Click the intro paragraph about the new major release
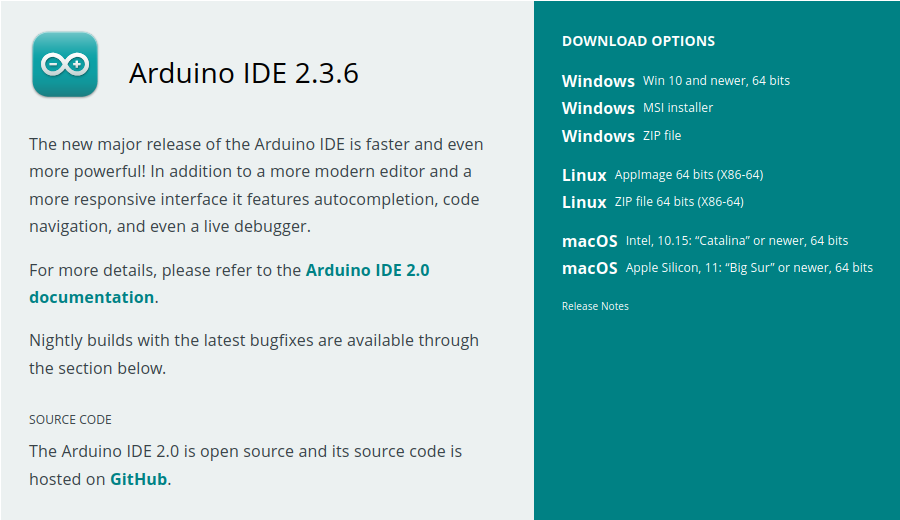Screen dimensions: 900x520 255,186
